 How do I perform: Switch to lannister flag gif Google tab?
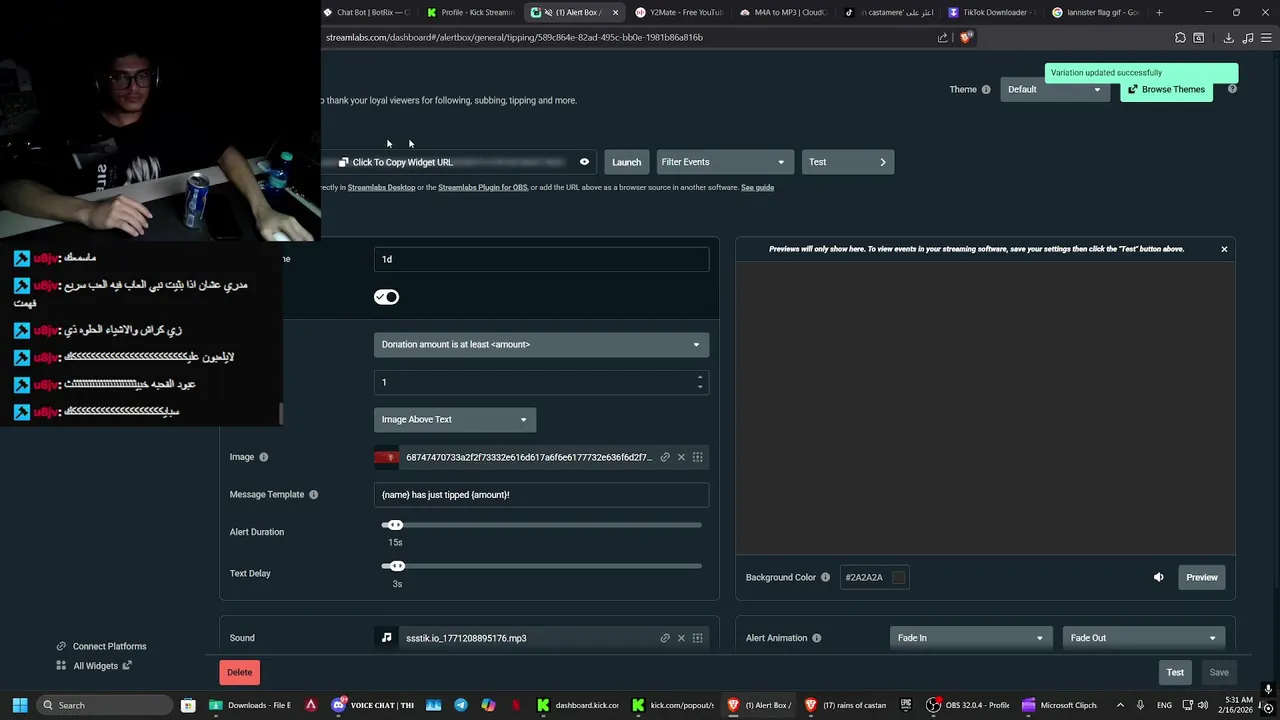pos(1095,12)
